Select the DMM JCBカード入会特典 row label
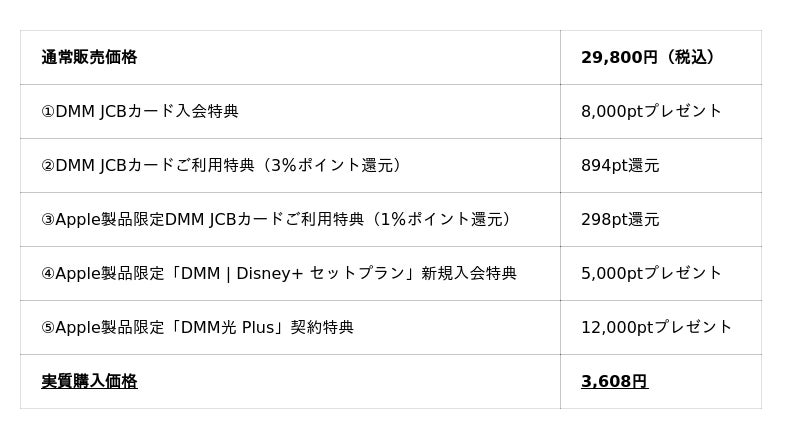This screenshot has width=800, height=439. coord(147,112)
